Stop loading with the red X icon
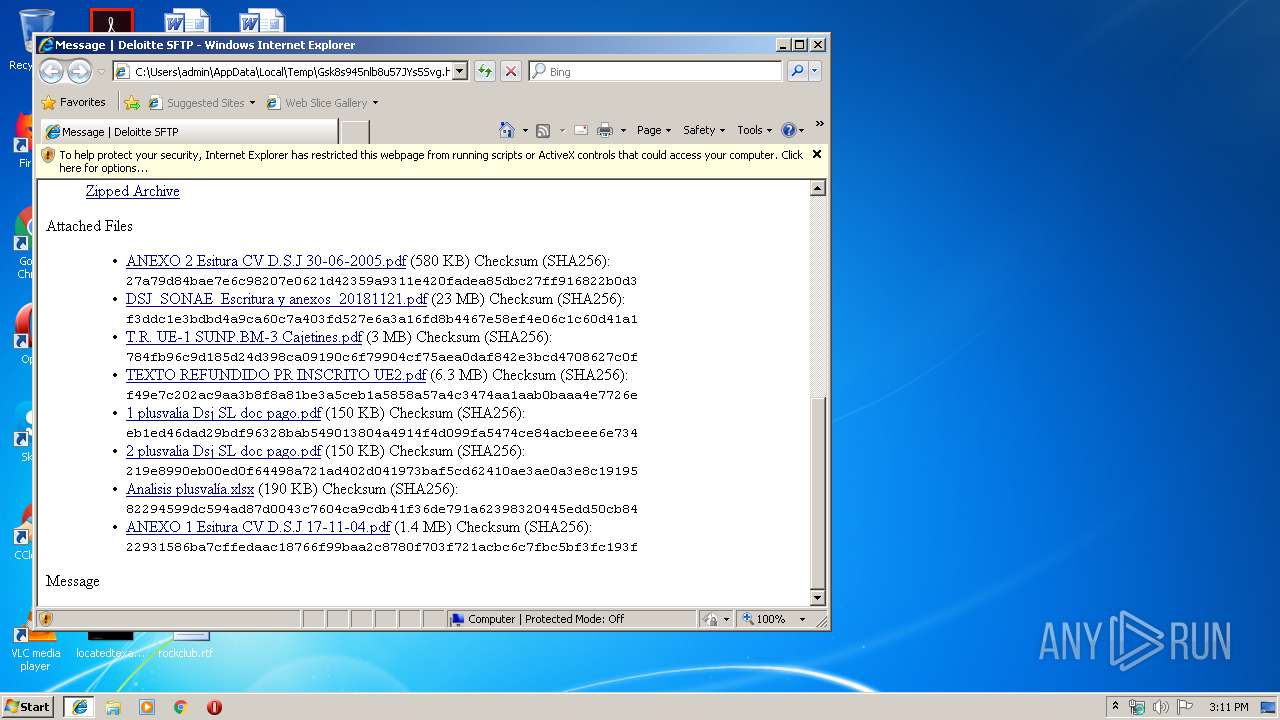This screenshot has width=1280, height=720. (x=510, y=71)
